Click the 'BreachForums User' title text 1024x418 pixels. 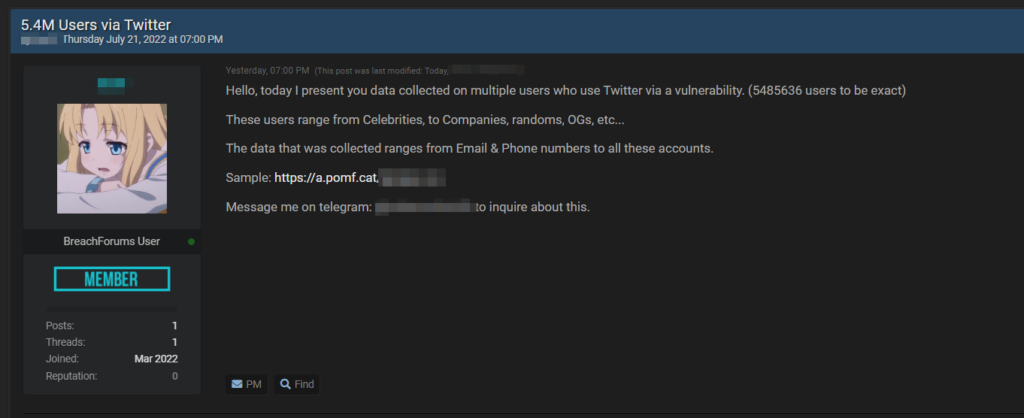click(111, 242)
